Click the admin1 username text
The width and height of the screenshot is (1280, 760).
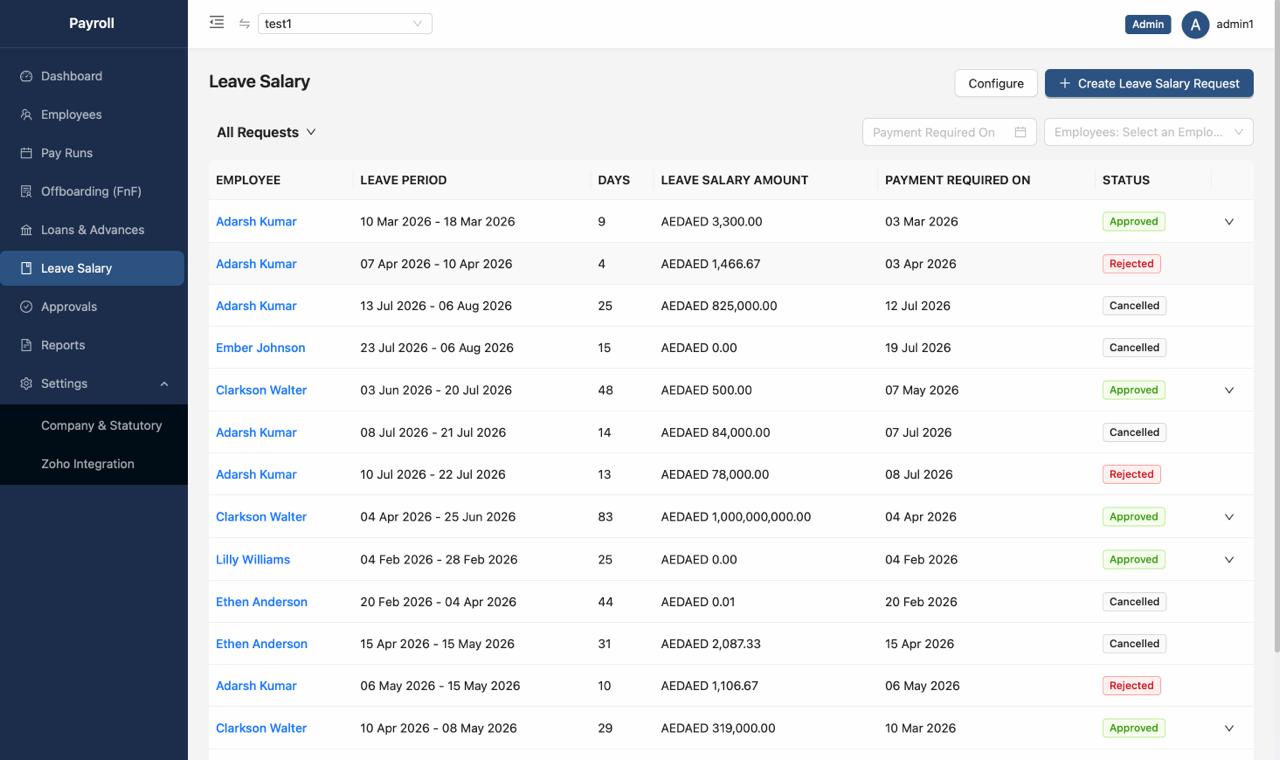1235,24
